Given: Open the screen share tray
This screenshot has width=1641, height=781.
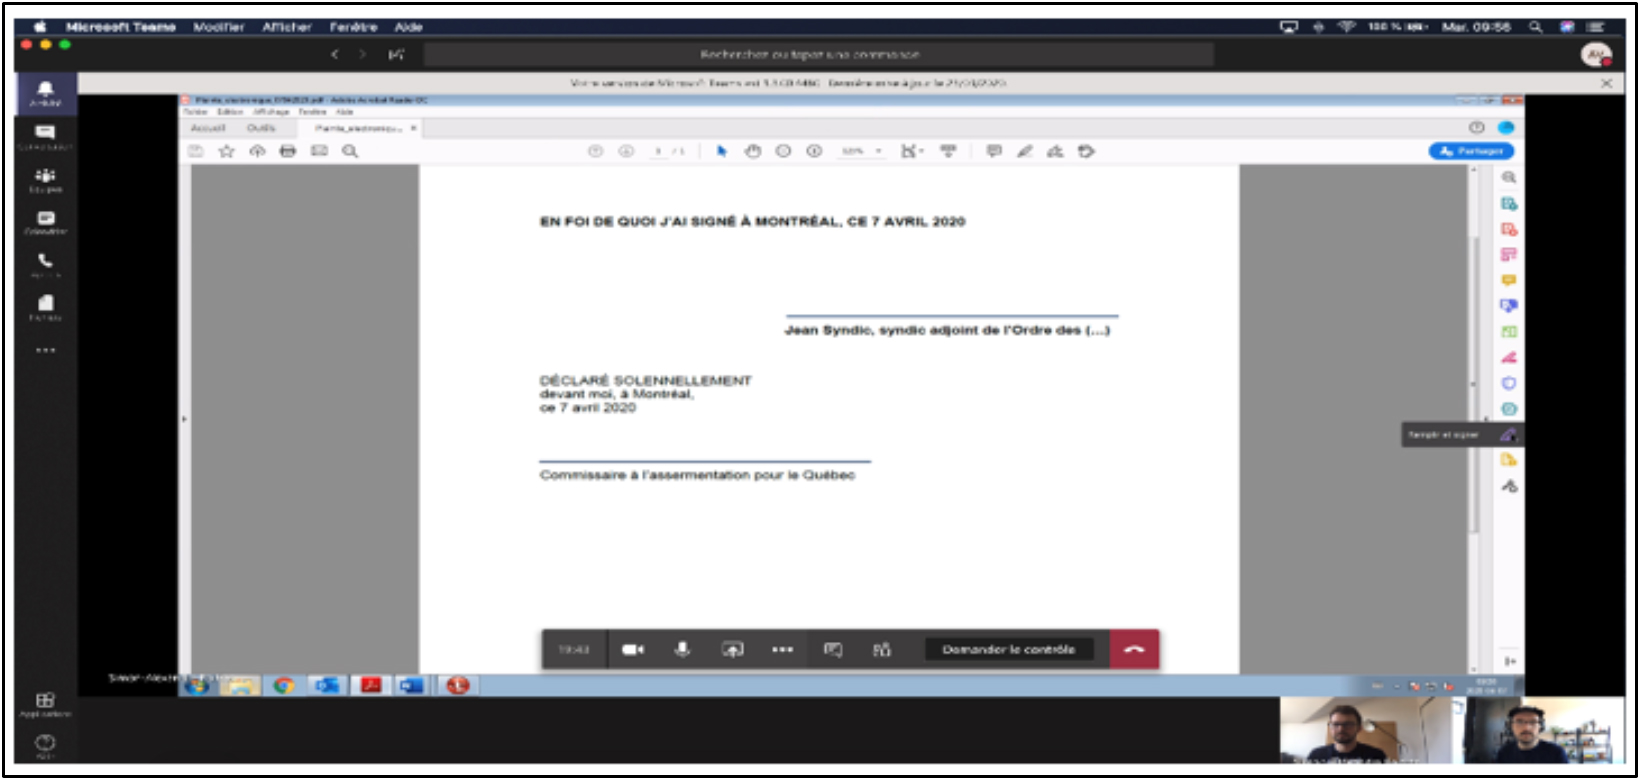Looking at the screenshot, I should pyautogui.click(x=733, y=650).
